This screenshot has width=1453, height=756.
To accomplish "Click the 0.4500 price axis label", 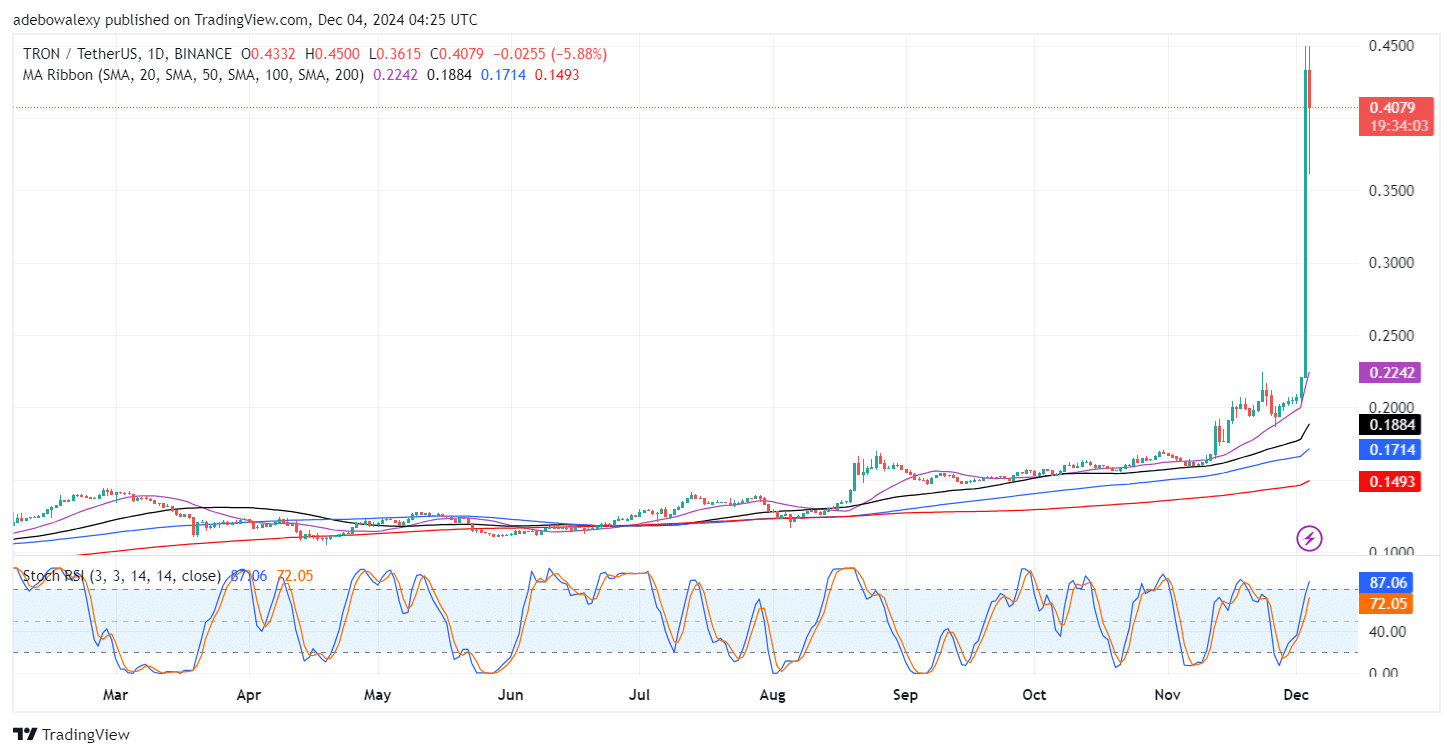I will coord(1390,46).
